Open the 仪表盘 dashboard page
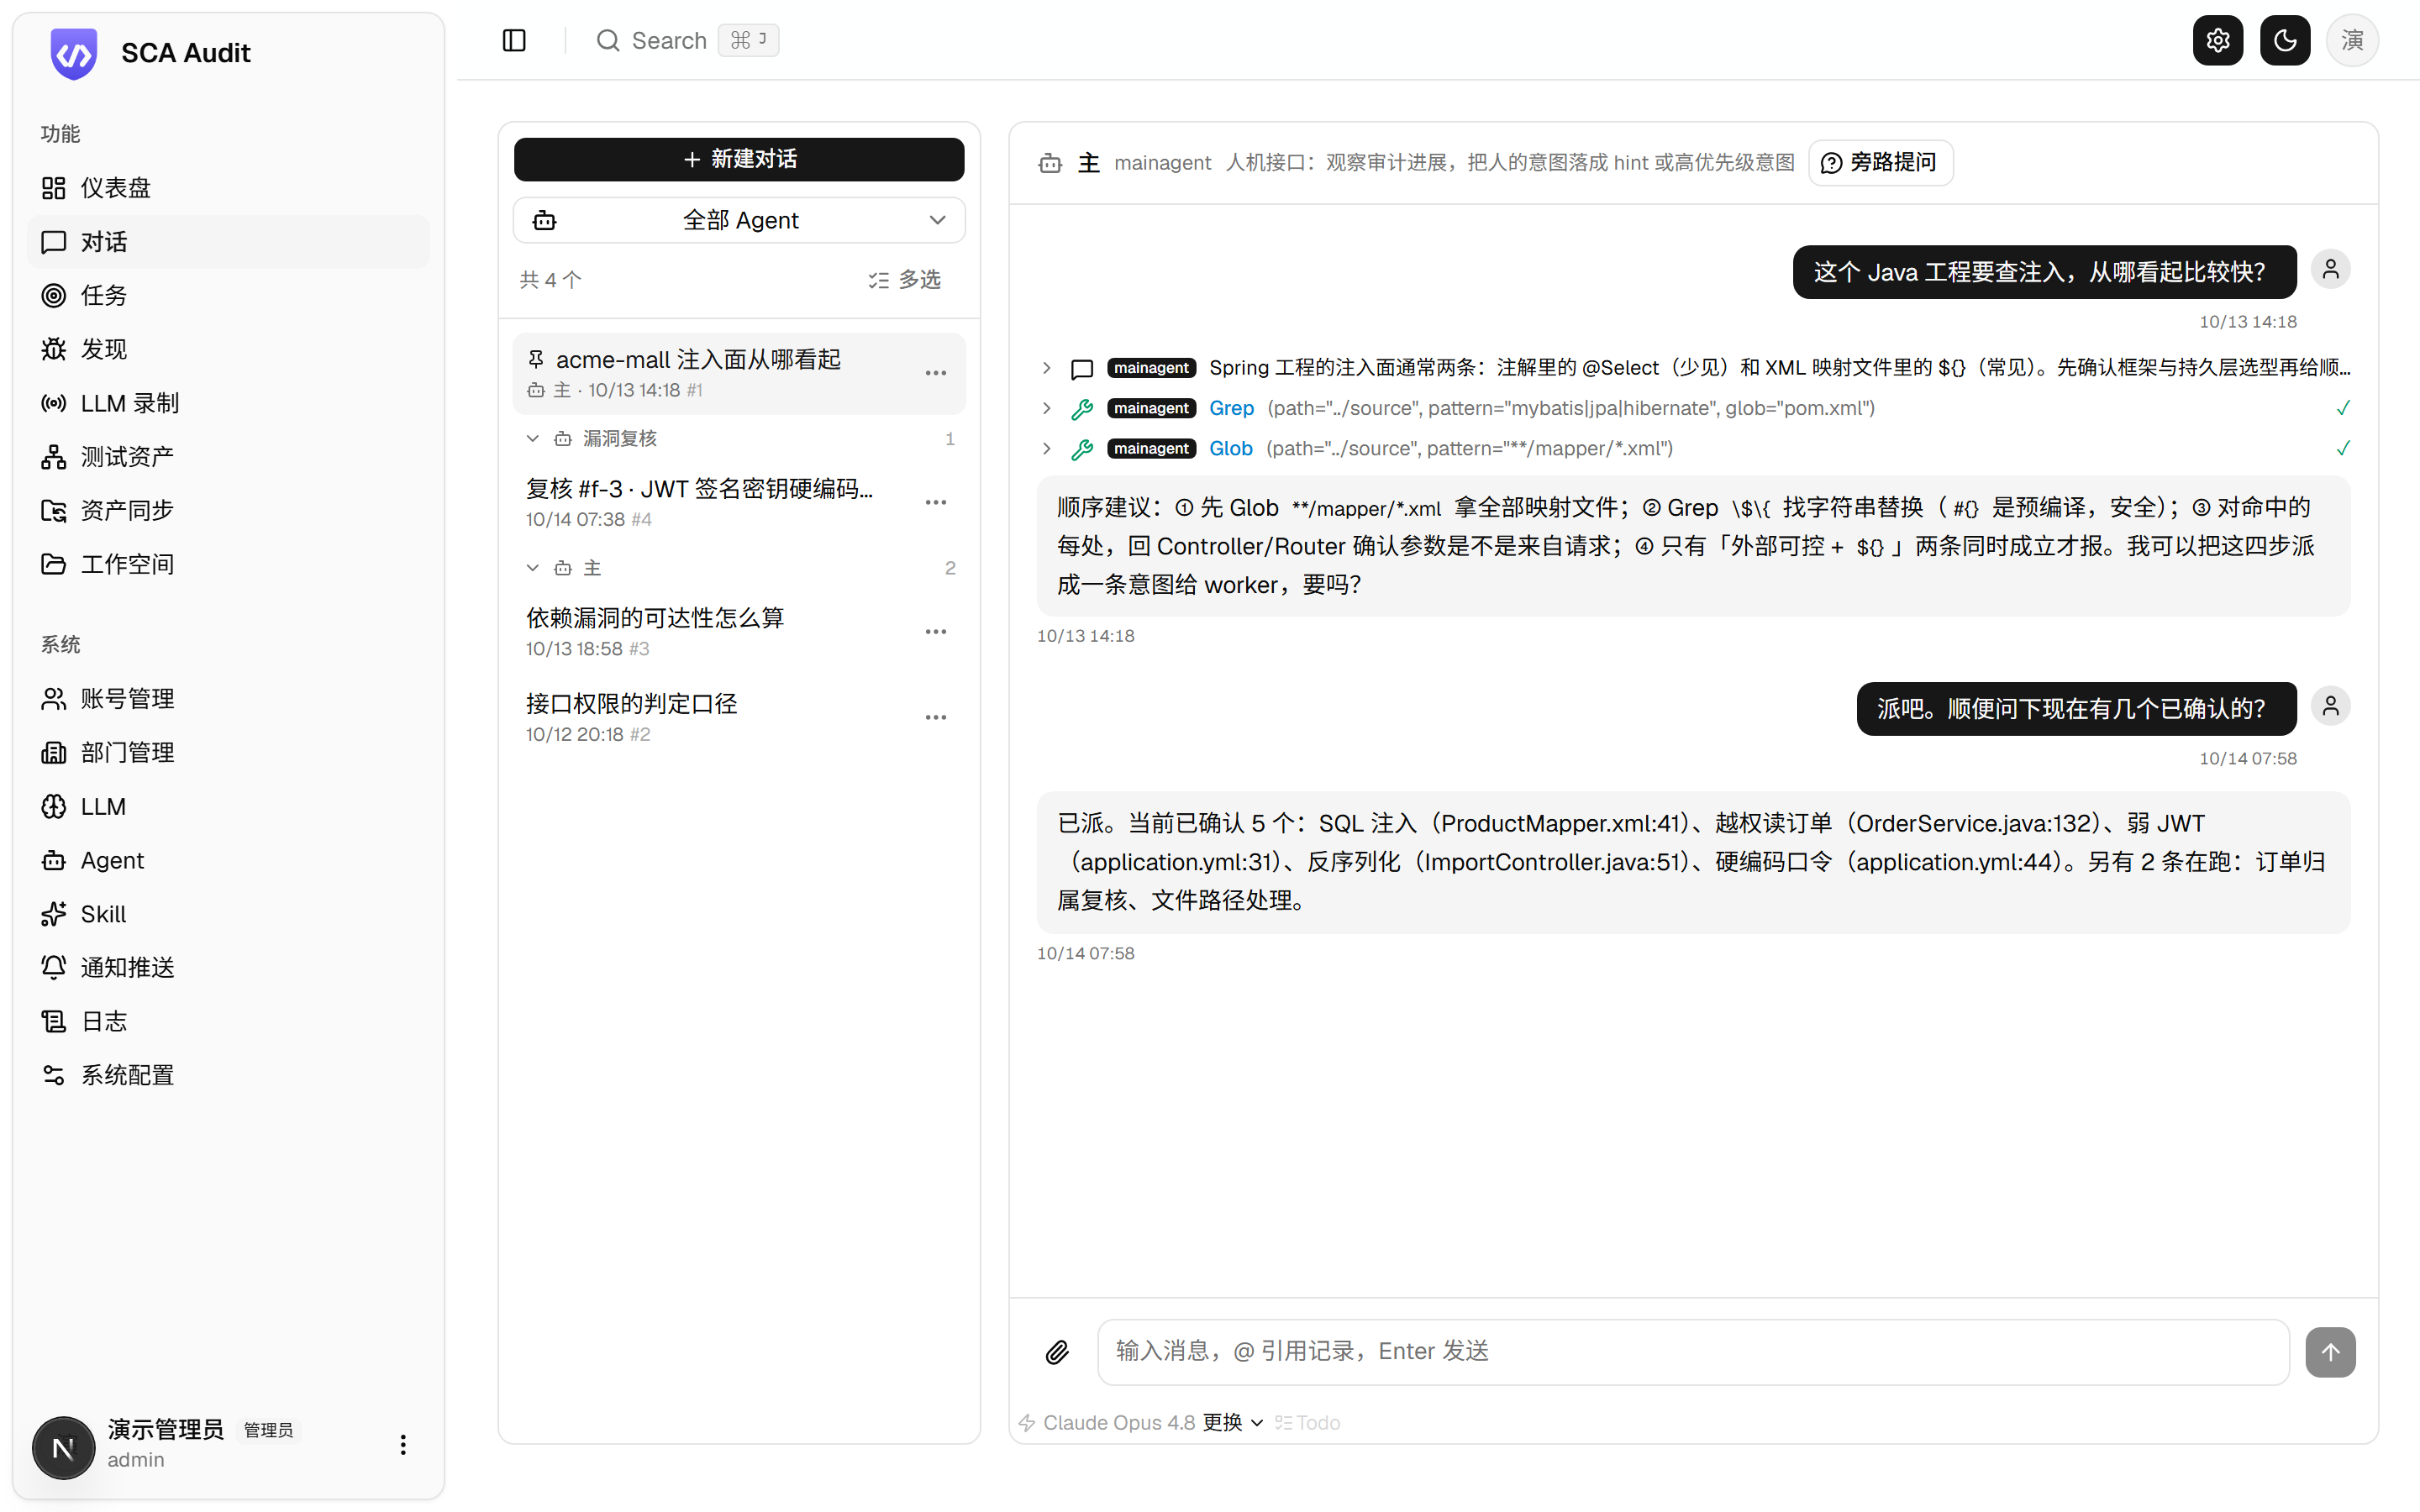 [228, 188]
